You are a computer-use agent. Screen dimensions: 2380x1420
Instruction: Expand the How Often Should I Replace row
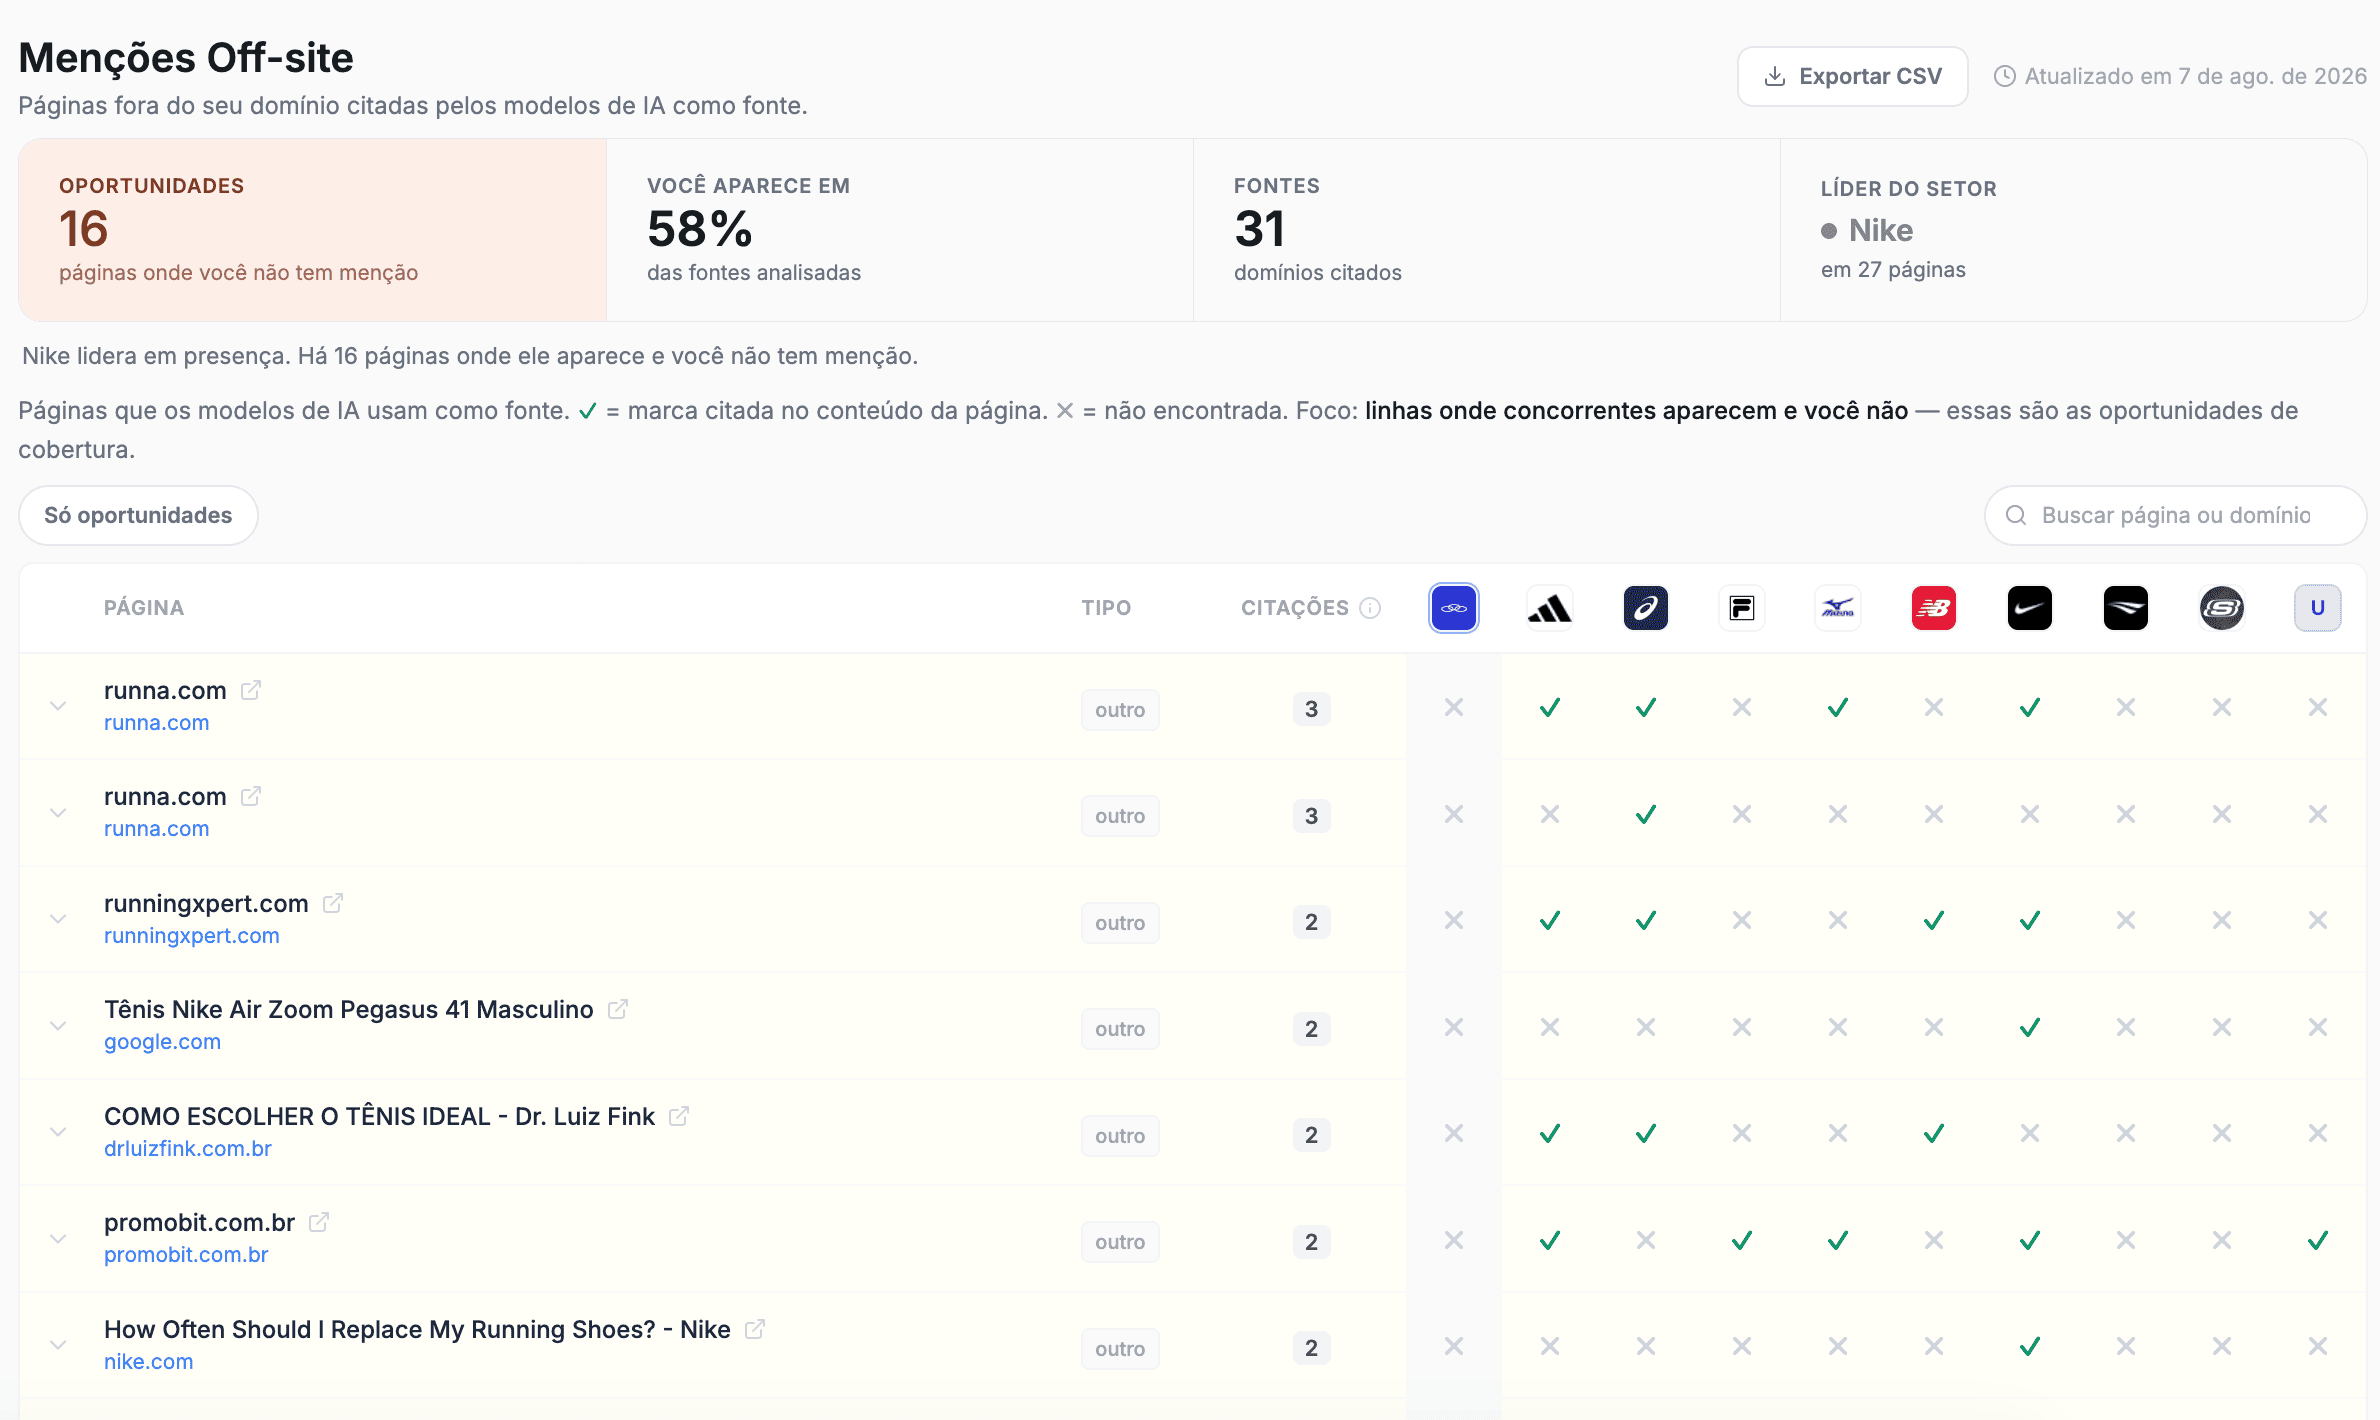pyautogui.click(x=58, y=1345)
